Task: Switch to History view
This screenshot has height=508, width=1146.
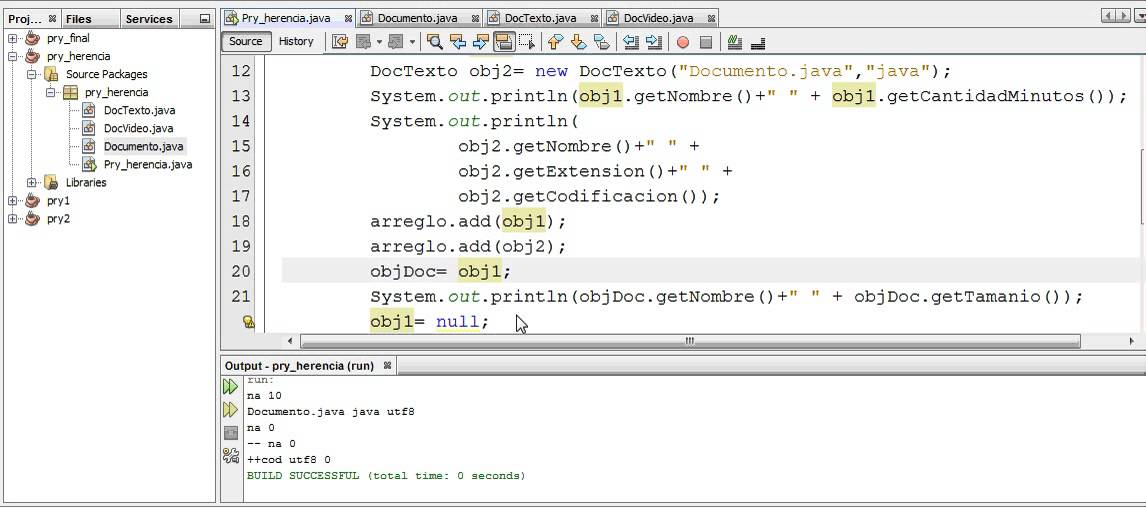Action: pyautogui.click(x=296, y=41)
